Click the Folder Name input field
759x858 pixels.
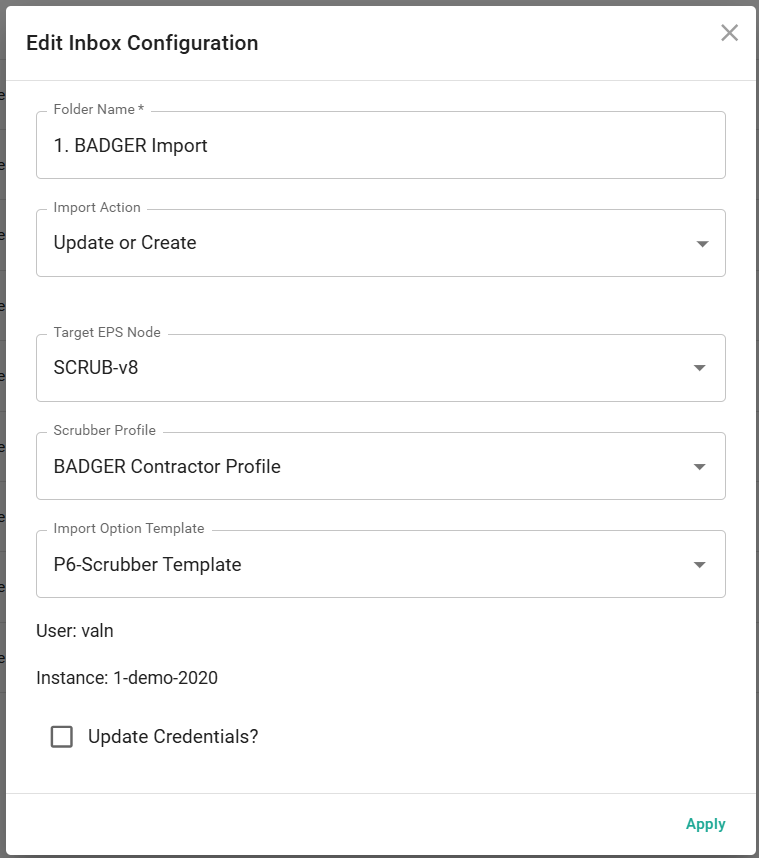[x=380, y=144]
